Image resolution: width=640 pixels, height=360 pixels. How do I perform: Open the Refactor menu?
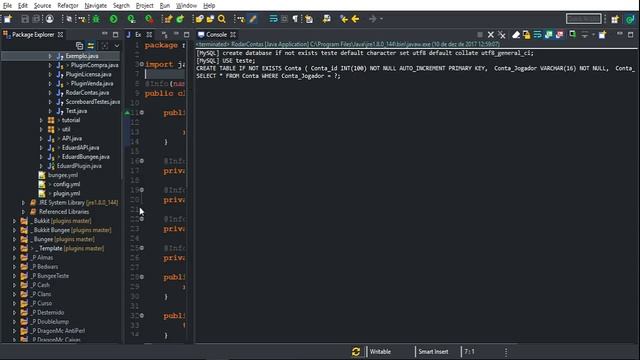click(x=68, y=6)
